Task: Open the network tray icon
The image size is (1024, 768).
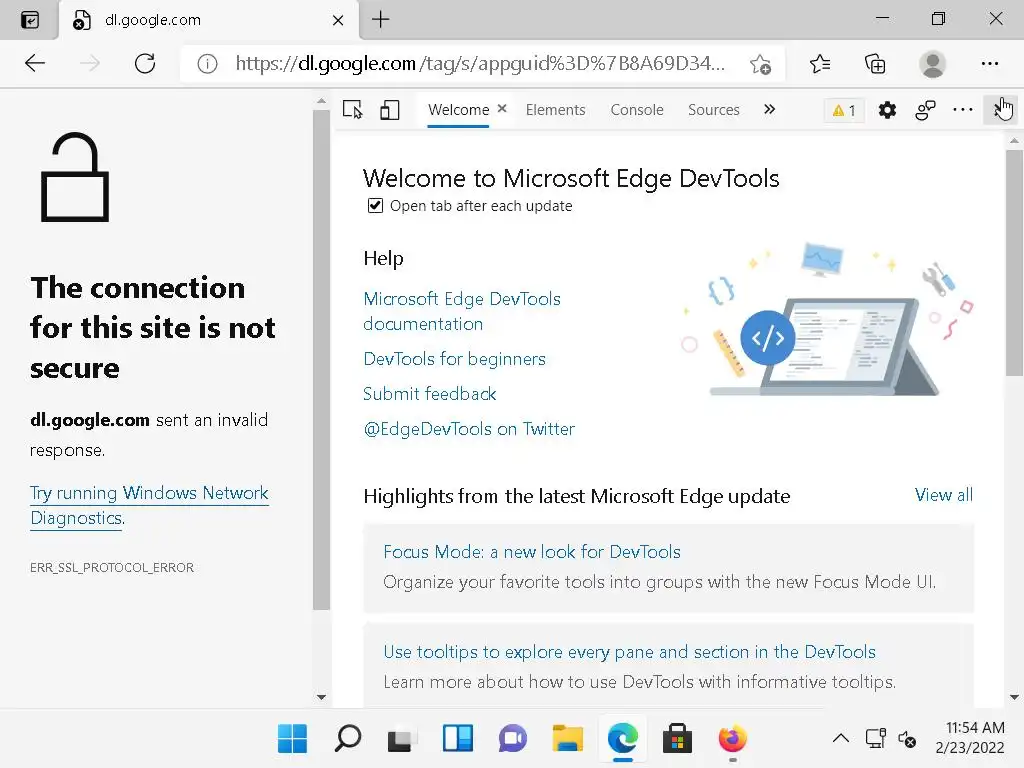Action: (875, 739)
